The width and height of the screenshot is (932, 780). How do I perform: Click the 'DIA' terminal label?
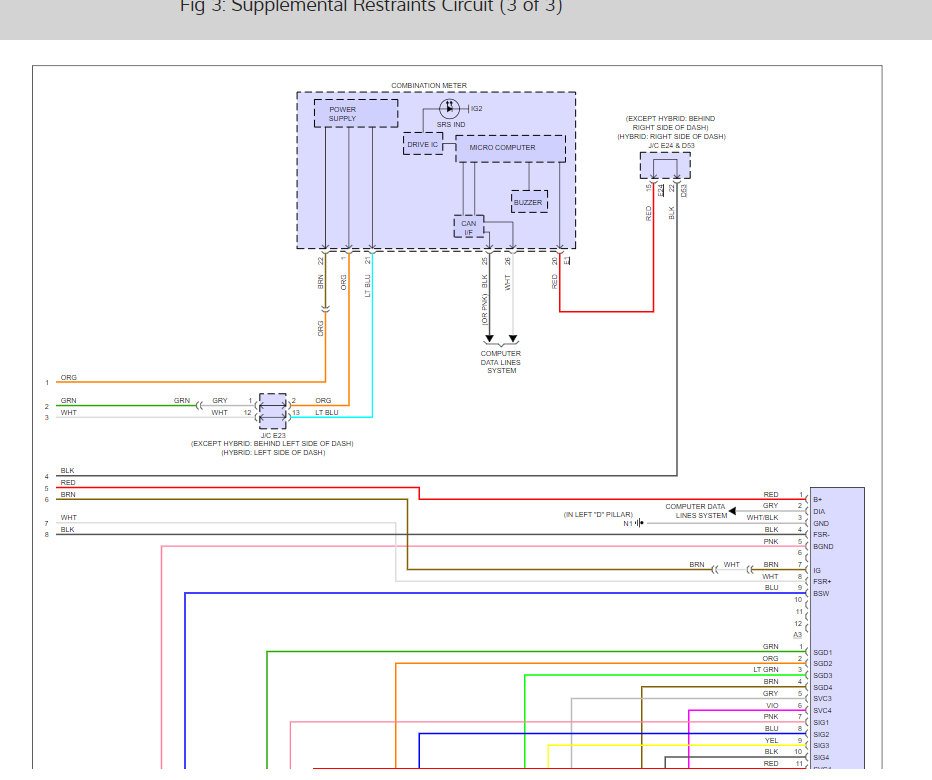(x=819, y=512)
